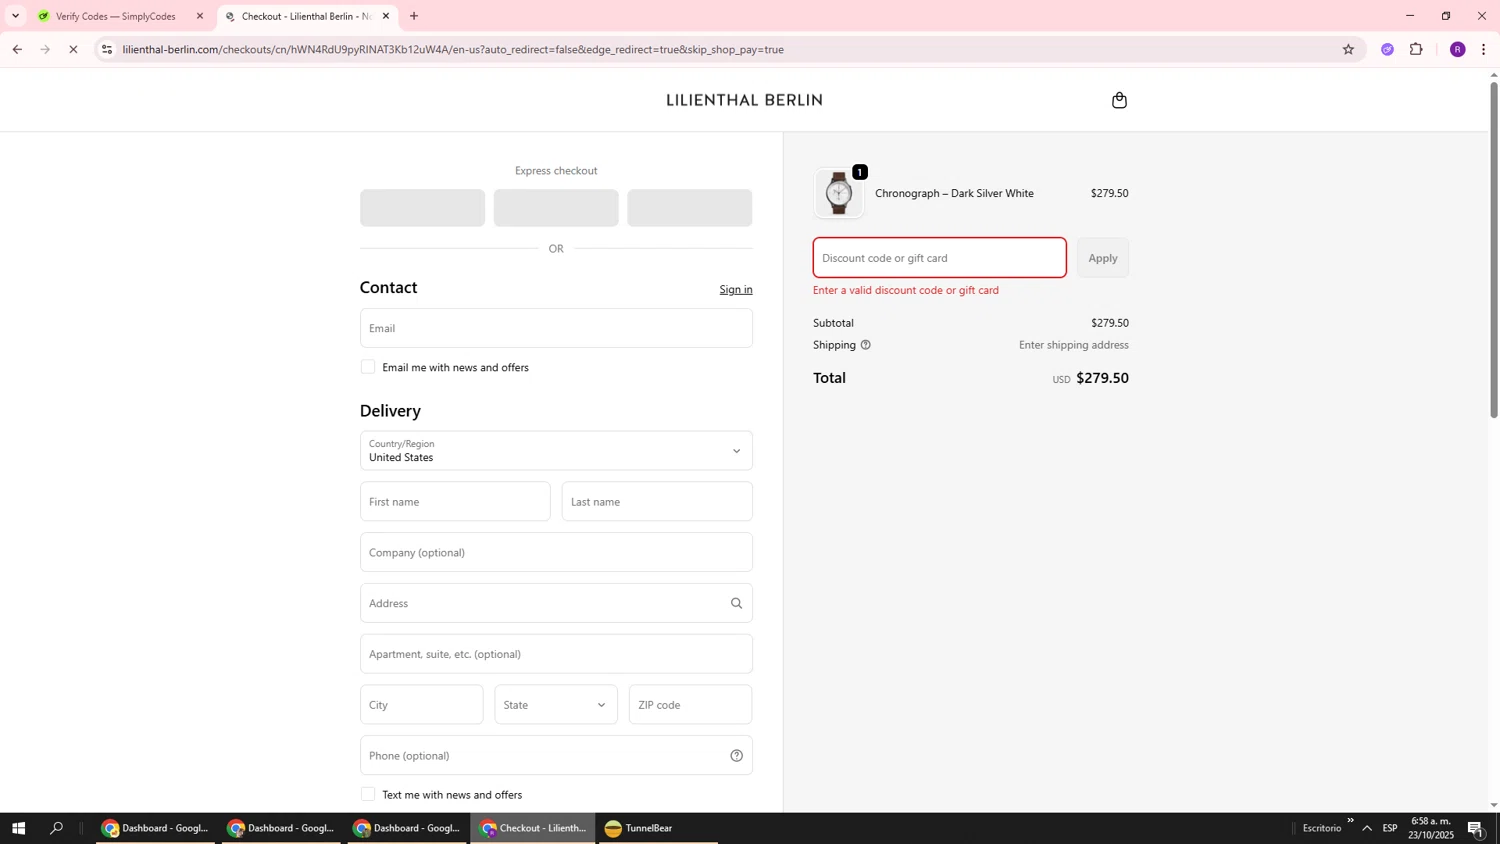The height and width of the screenshot is (844, 1500).
Task: Click the City field
Action: pyautogui.click(x=422, y=705)
